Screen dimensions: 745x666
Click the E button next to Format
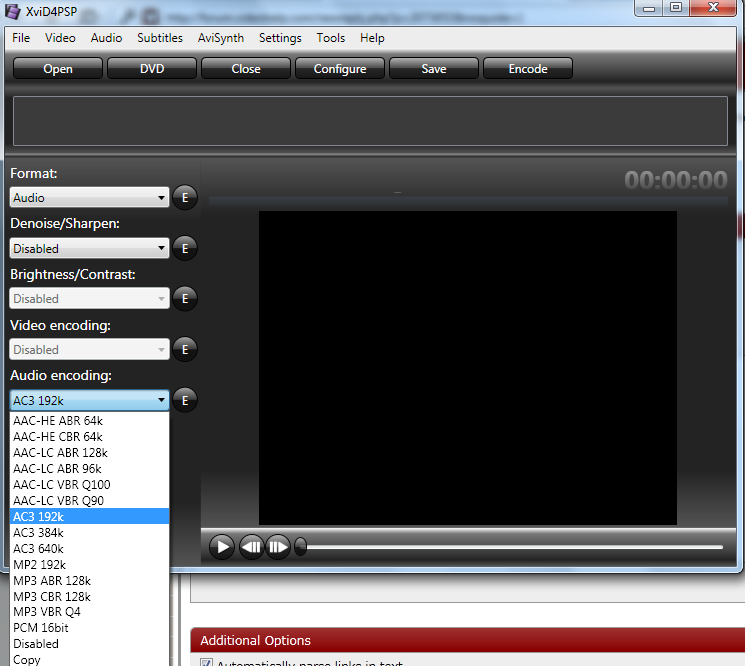coord(185,197)
